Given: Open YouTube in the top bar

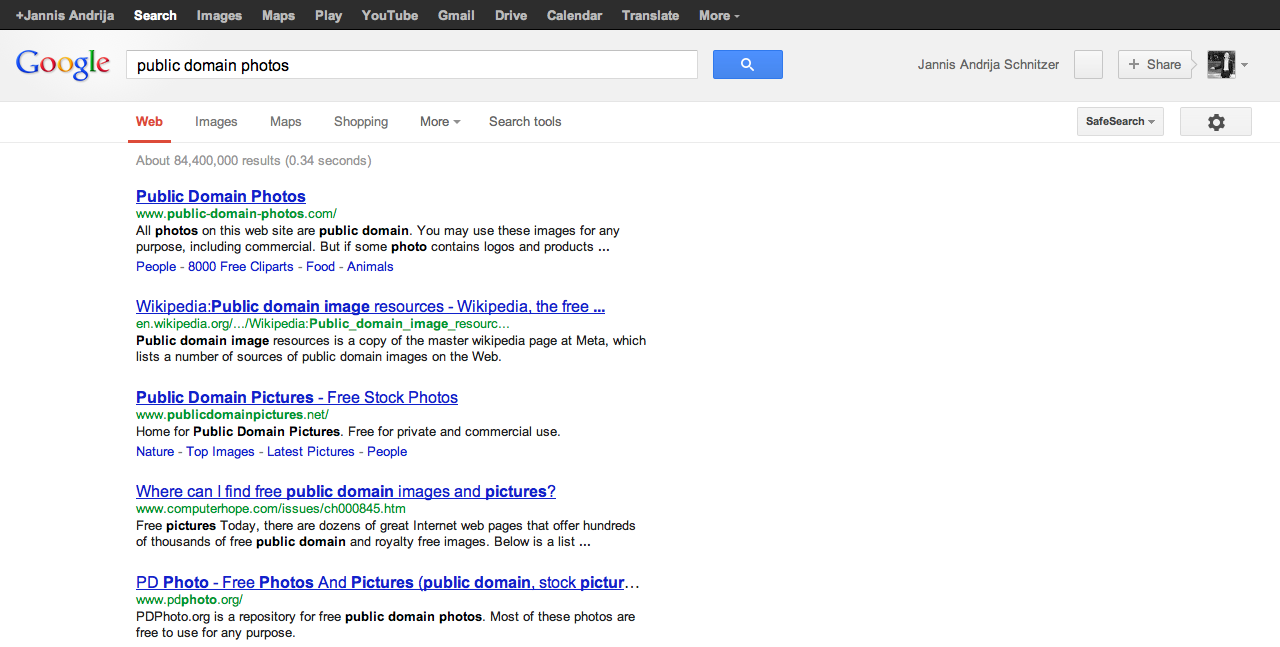Looking at the screenshot, I should coord(390,15).
